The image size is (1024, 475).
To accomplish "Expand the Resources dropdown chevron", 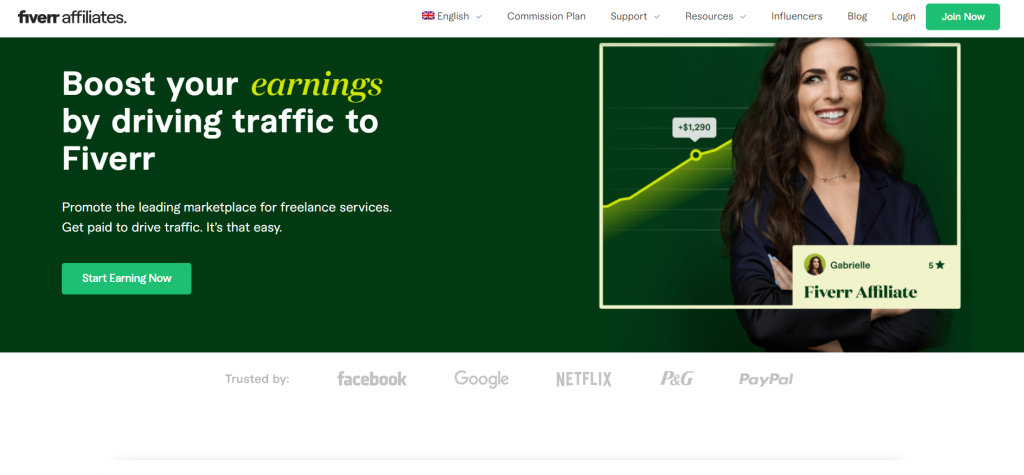I will point(743,17).
